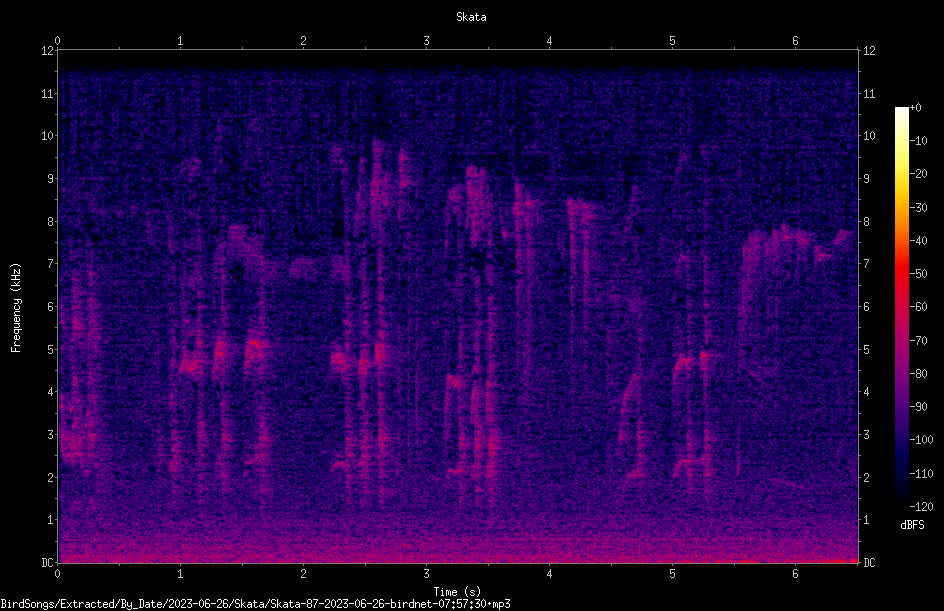944x611 pixels.
Task: Click the DC label on the right frequency axis
Action: pyautogui.click(x=869, y=563)
